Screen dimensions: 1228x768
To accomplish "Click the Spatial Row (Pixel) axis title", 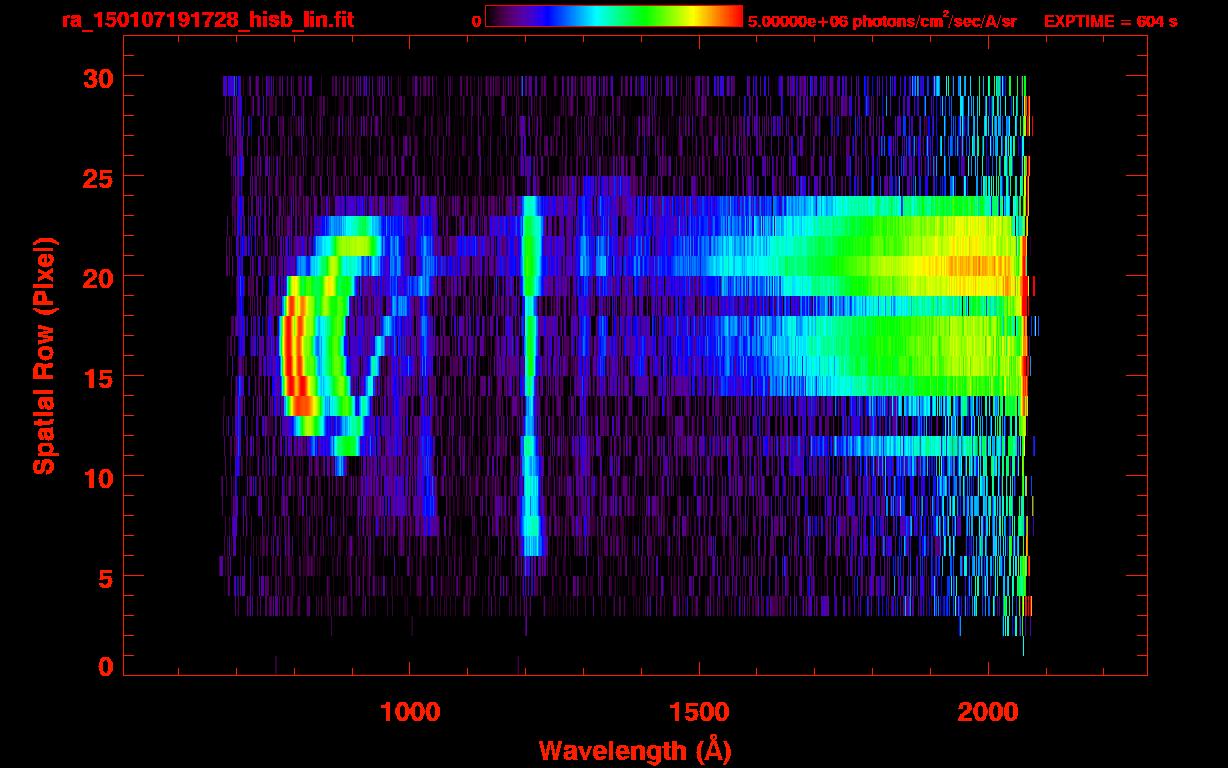I will (x=43, y=355).
